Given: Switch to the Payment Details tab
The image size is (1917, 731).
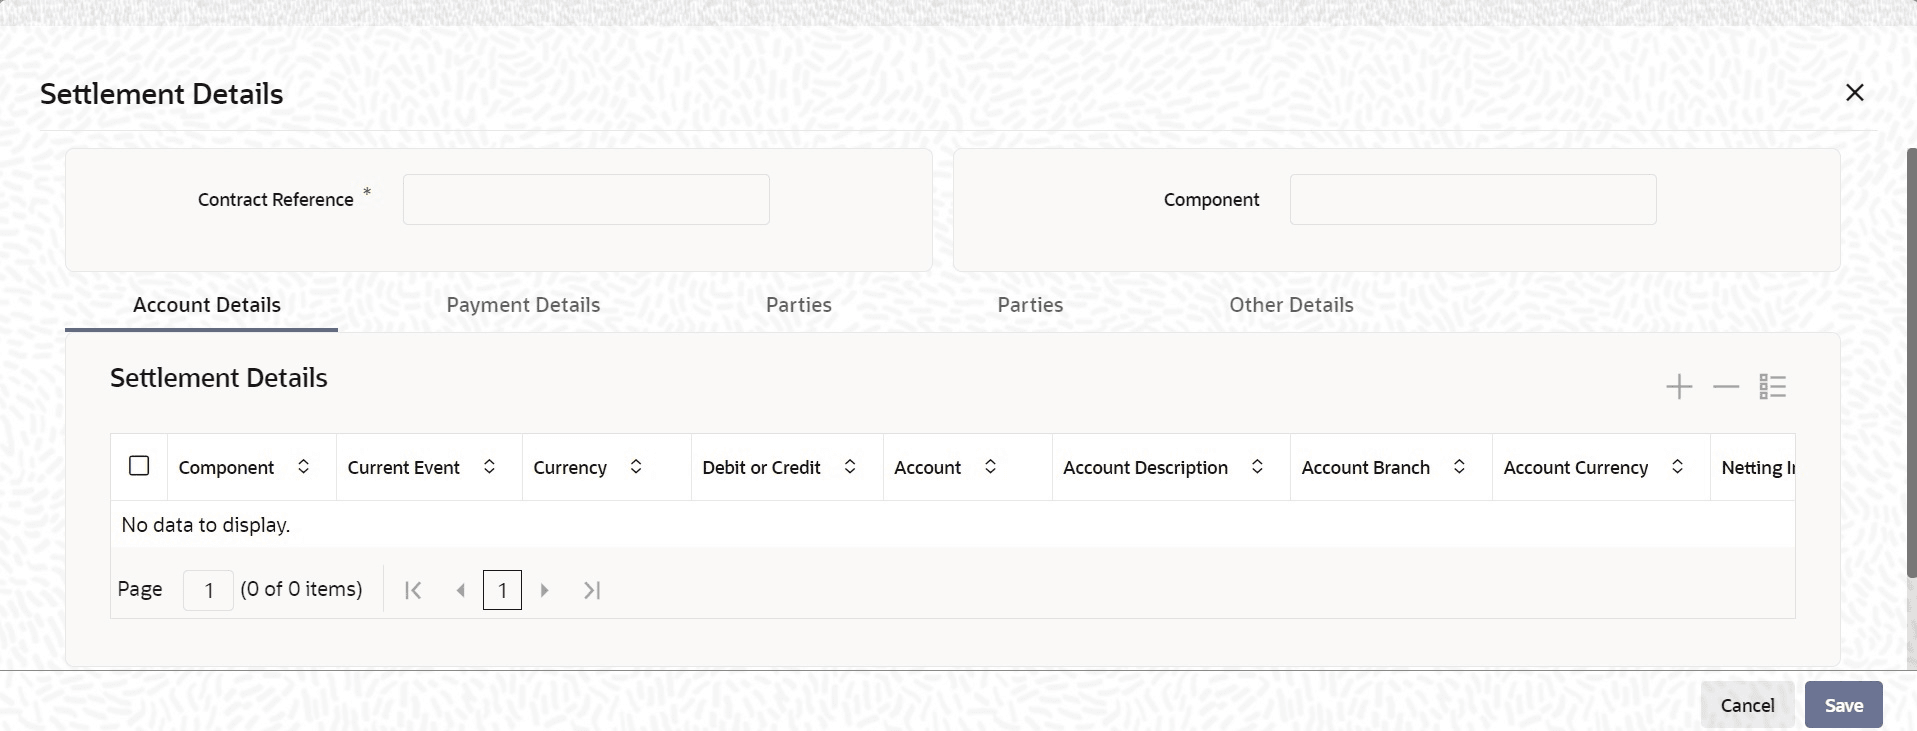Looking at the screenshot, I should (523, 305).
